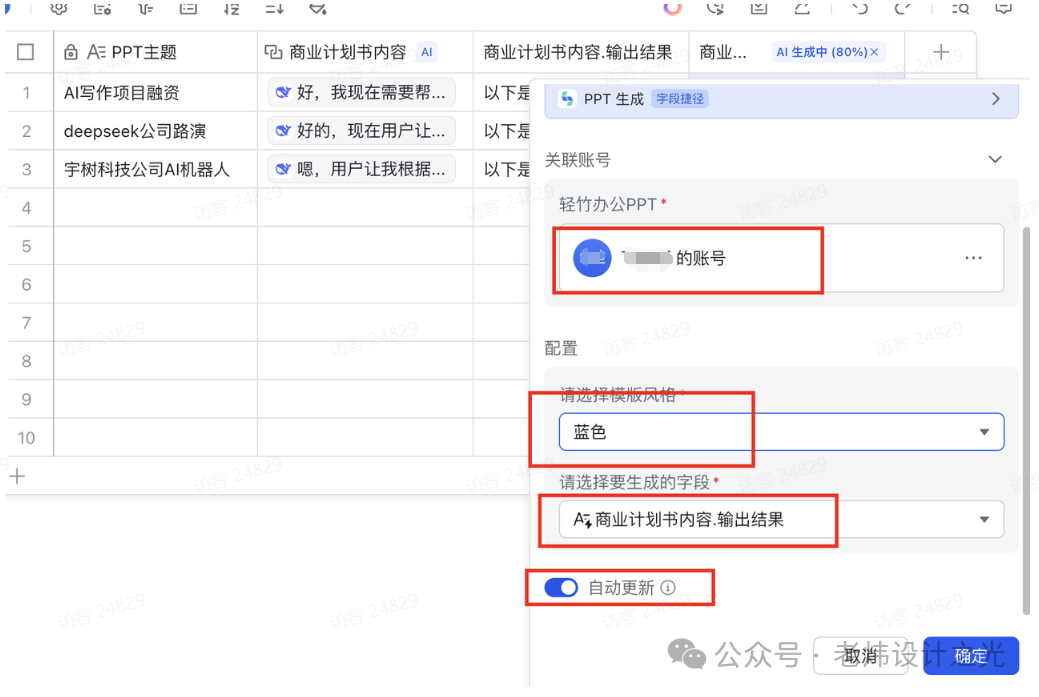Click the 字段捷径 tag
This screenshot has height=697, width=1039.
click(680, 99)
